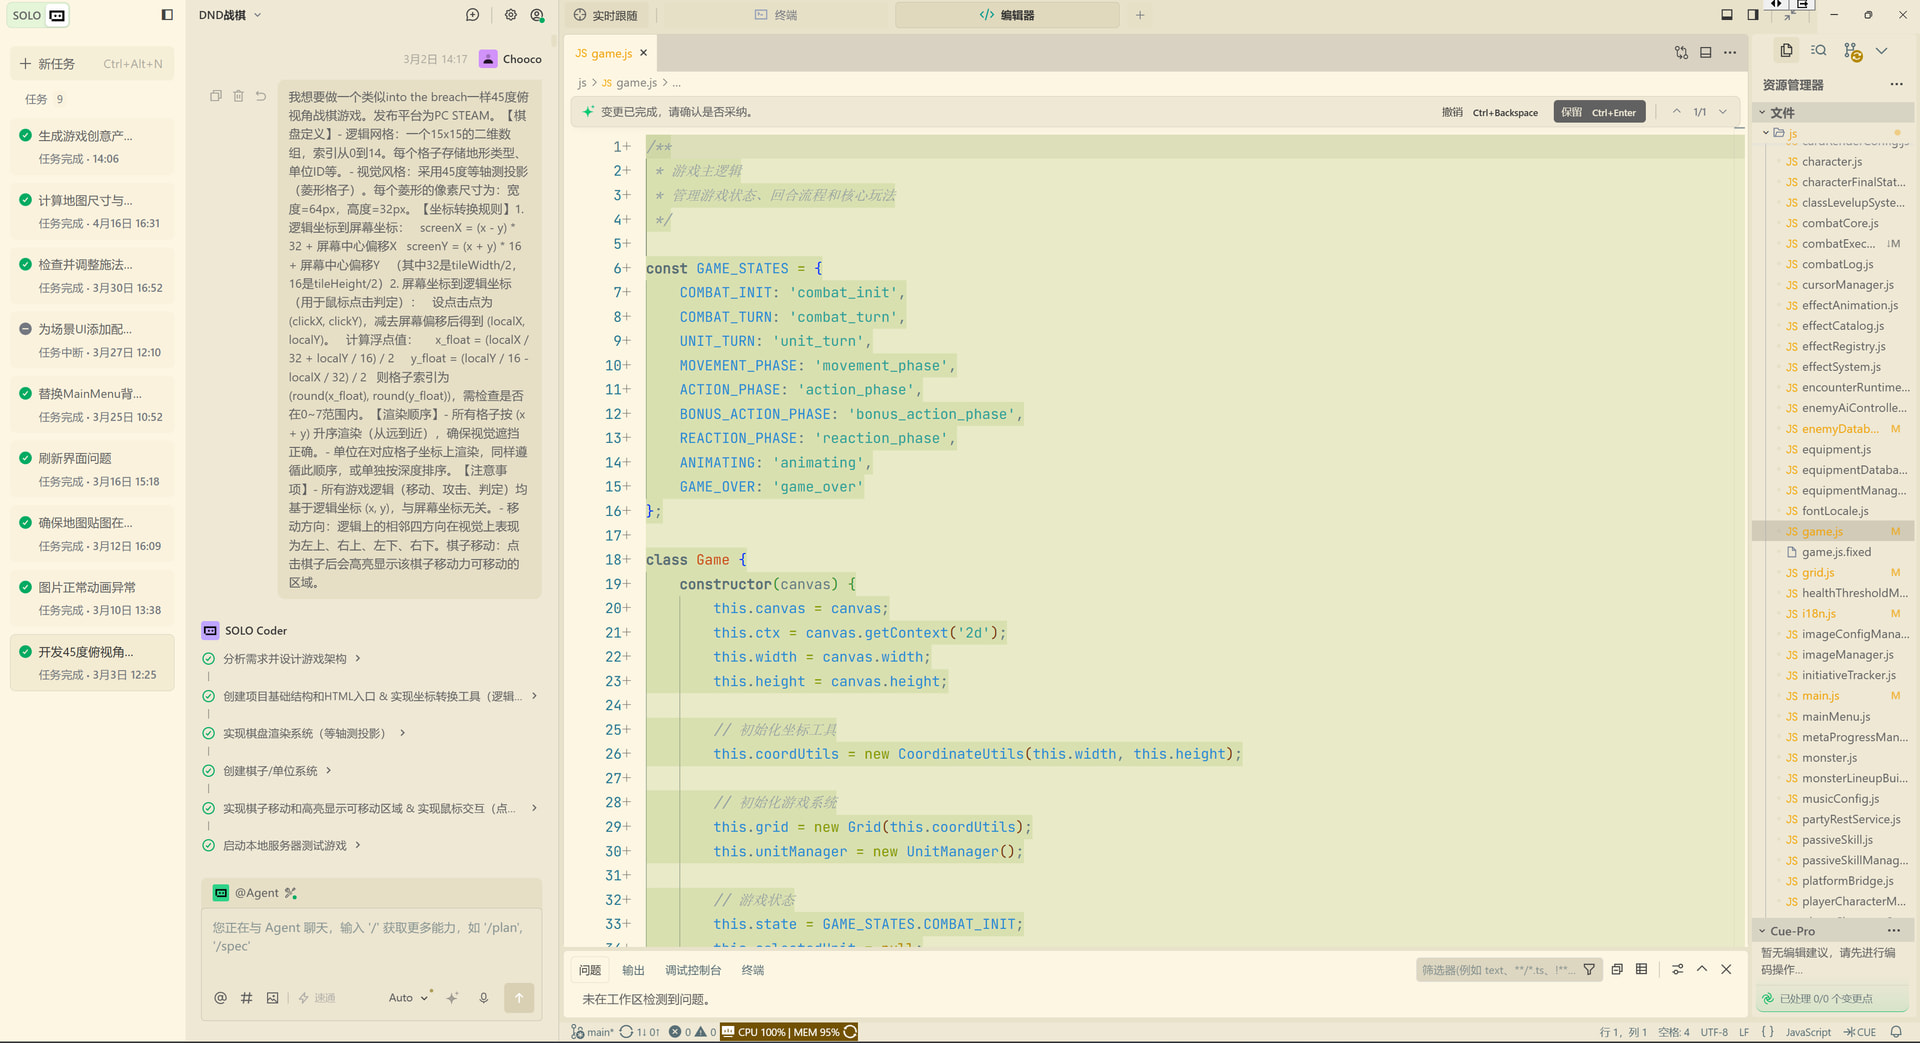Viewport: 1920px width, 1043px height.
Task: Switch to the 终端 top tab
Action: point(776,15)
